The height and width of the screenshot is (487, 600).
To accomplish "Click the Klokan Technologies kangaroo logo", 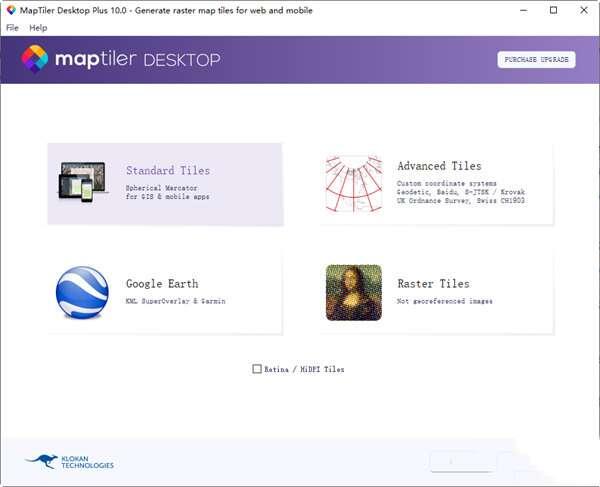I will click(41, 461).
